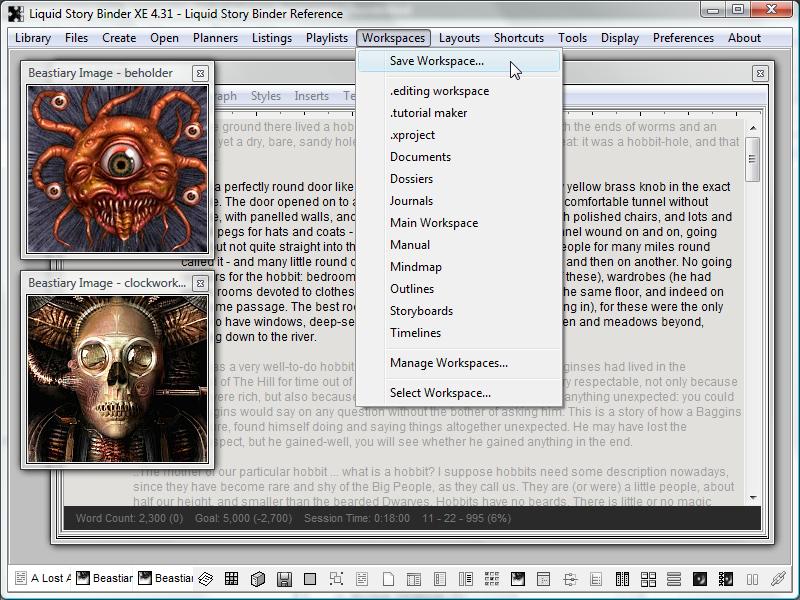Click the stacked layers icon in bottom toolbar
The width and height of the screenshot is (800, 600).
point(206,578)
